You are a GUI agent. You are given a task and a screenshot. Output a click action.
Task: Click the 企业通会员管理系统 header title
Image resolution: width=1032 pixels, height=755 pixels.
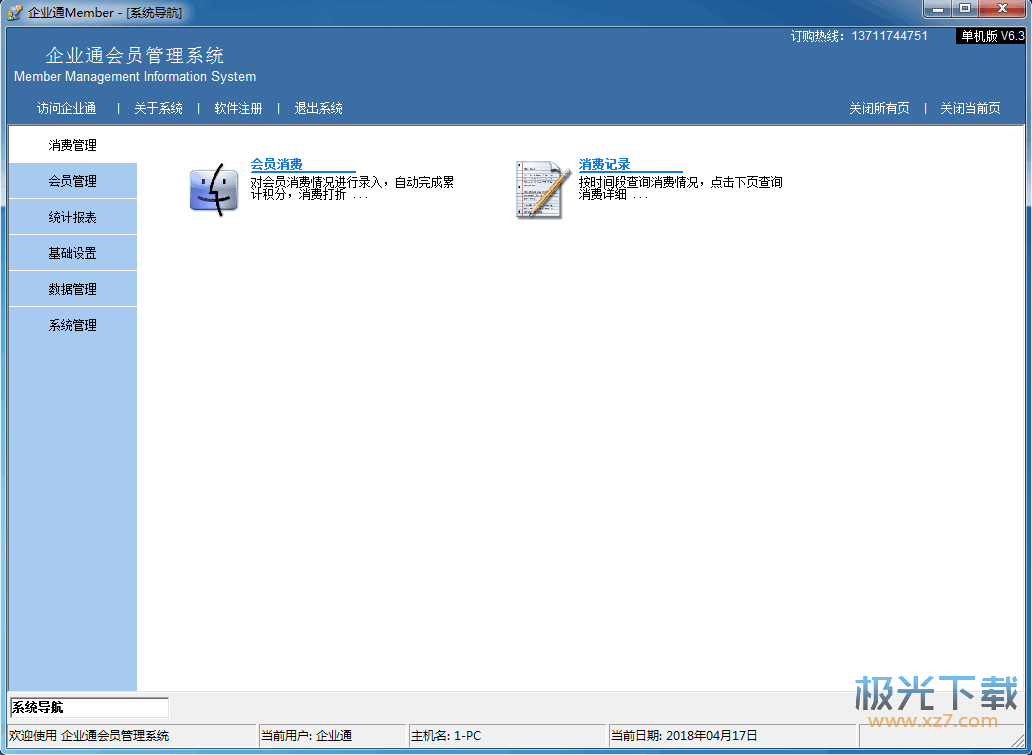tap(135, 55)
